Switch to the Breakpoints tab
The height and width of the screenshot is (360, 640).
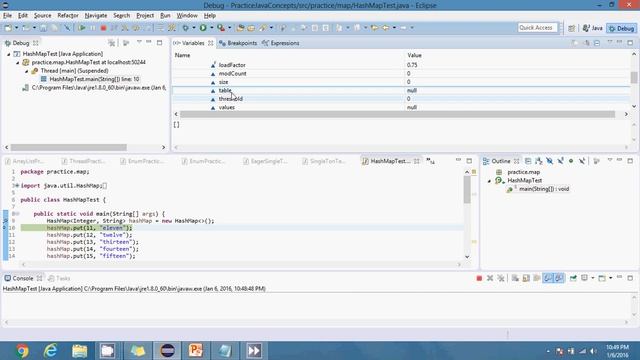238,43
